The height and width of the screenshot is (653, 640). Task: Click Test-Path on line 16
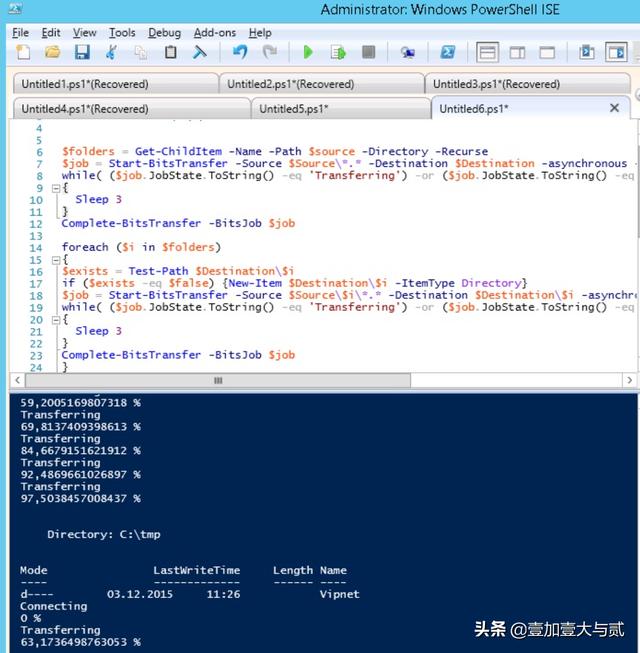click(158, 271)
